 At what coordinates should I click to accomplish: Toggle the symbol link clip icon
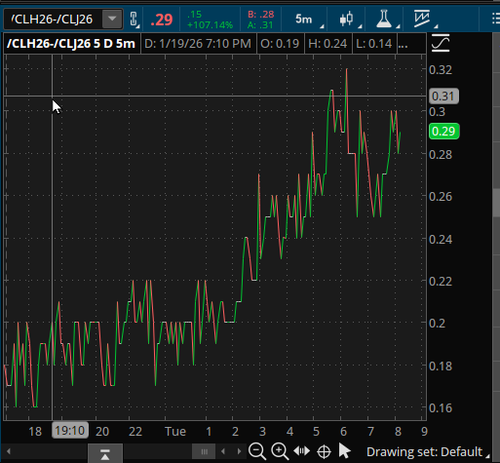click(x=134, y=19)
